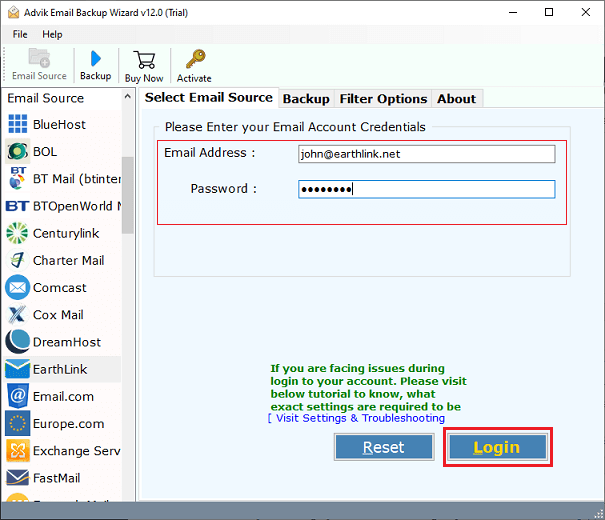
Task: Select the Comcast envelope icon
Action: click(17, 287)
